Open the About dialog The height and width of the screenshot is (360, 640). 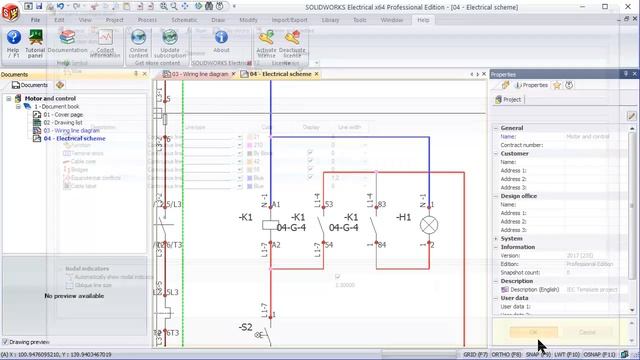click(x=221, y=42)
